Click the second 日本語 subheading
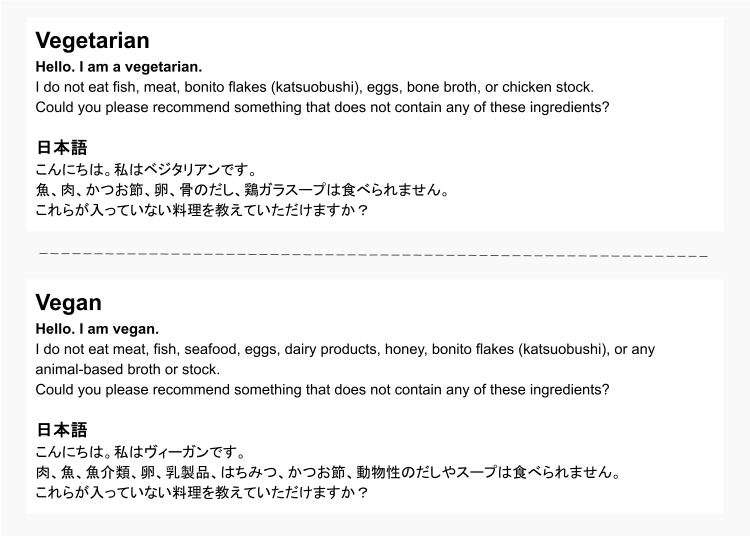 (x=62, y=430)
